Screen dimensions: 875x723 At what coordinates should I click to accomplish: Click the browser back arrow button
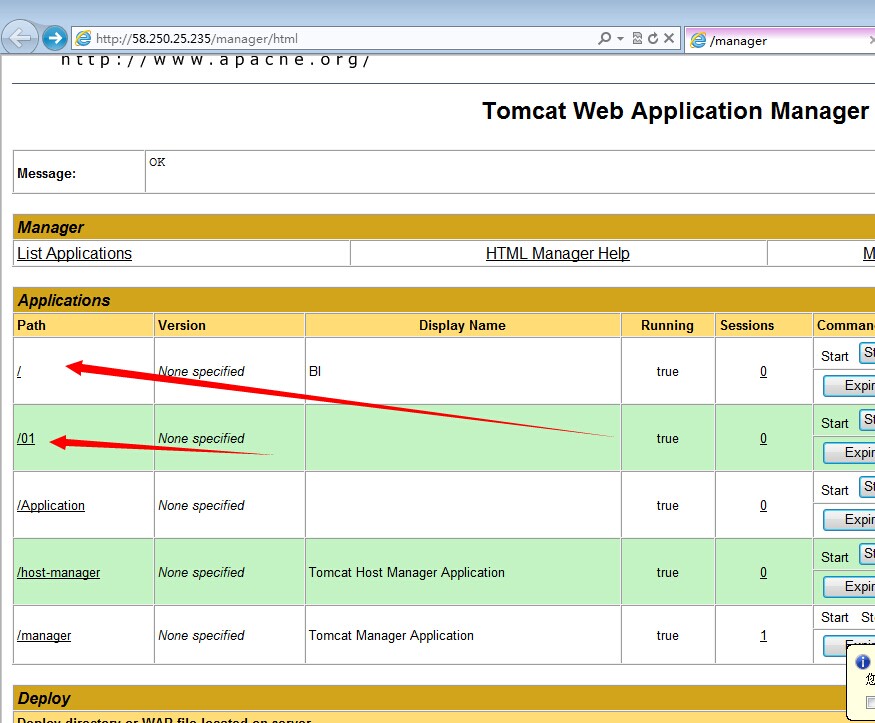[20, 38]
